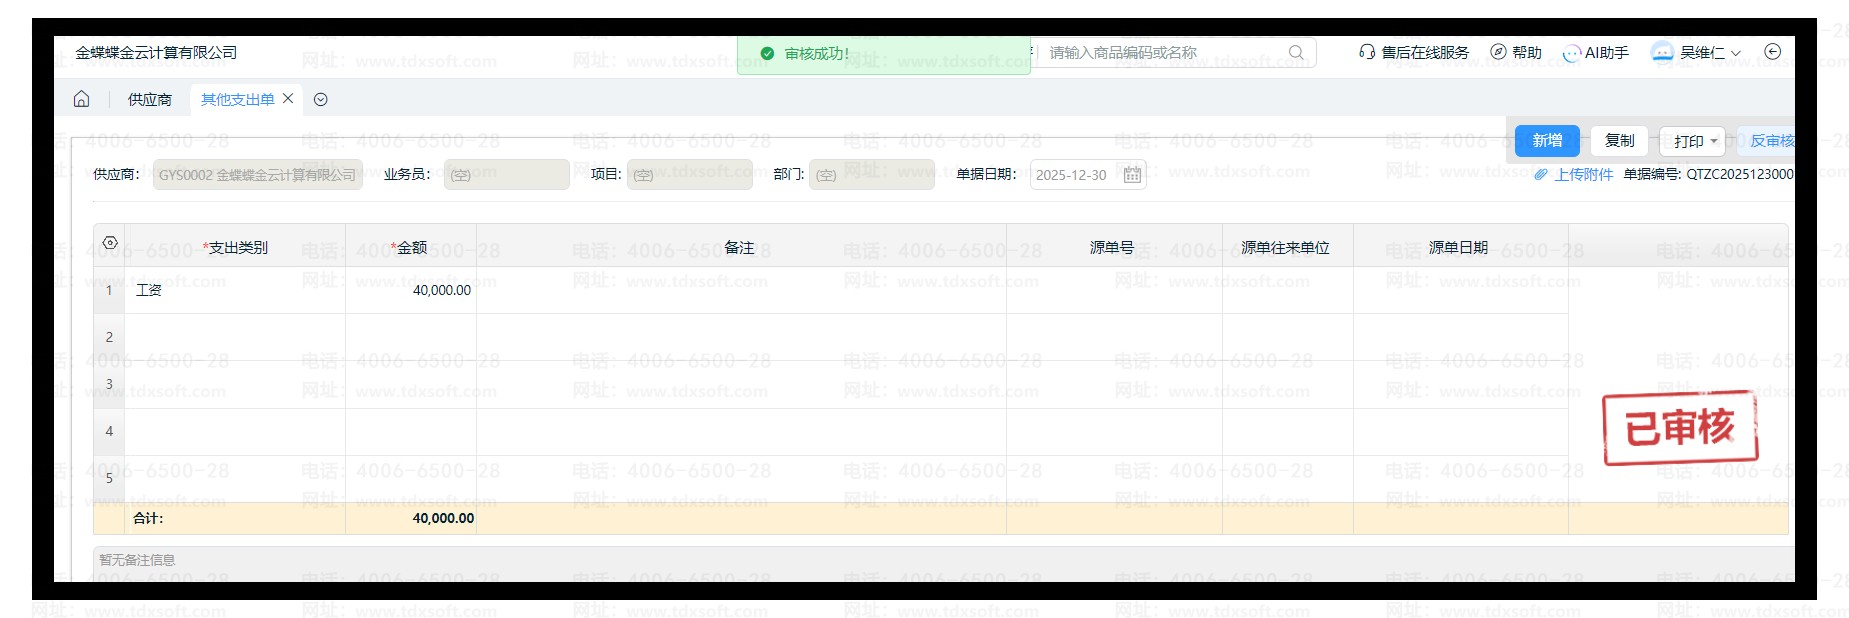1849x618 pixels.
Task: Switch to the 供应商 tab
Action: (x=149, y=99)
